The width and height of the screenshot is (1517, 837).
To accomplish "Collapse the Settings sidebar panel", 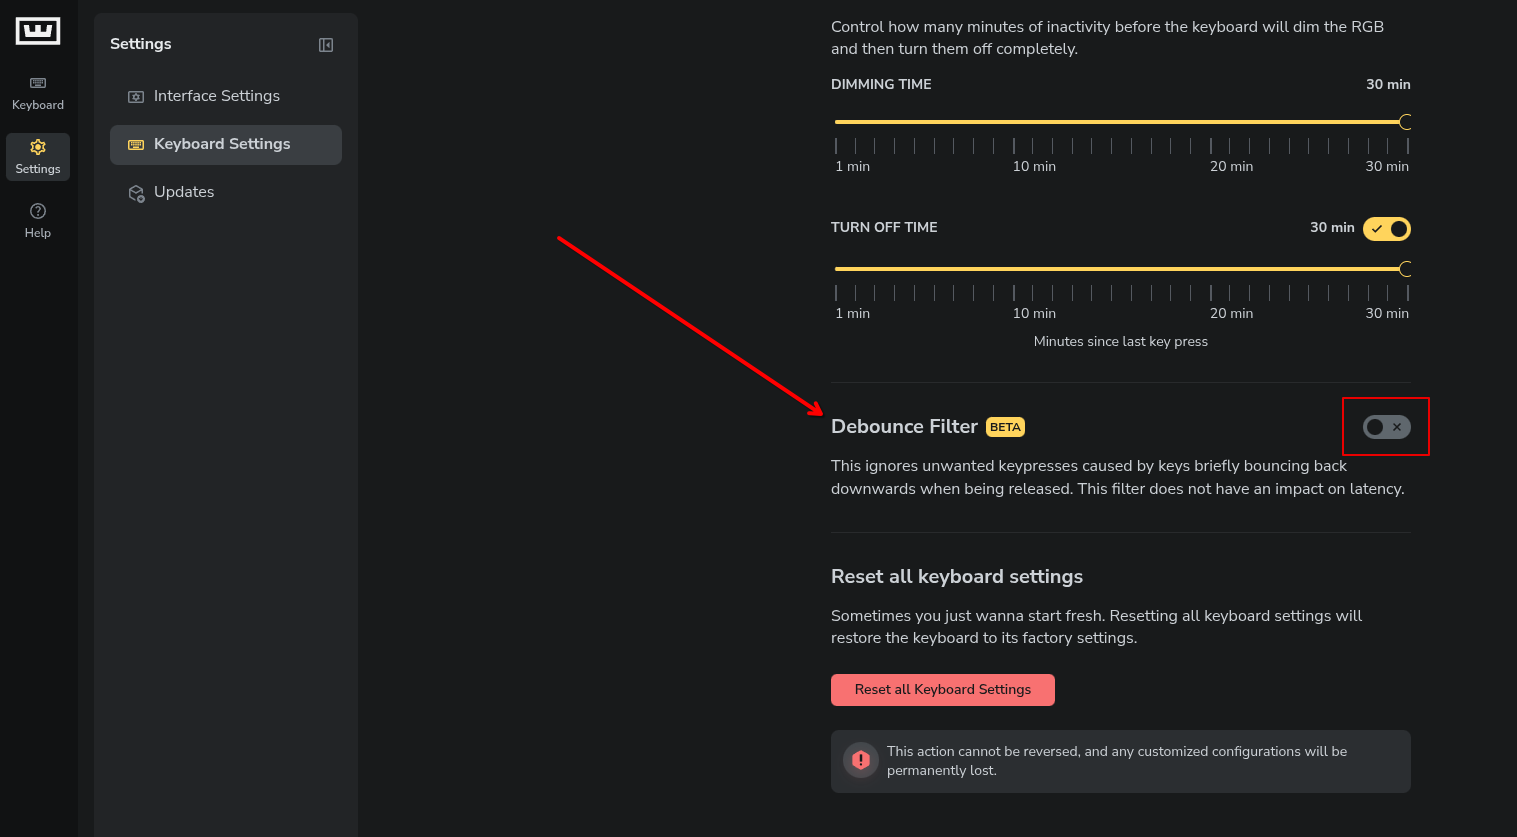I will pyautogui.click(x=326, y=45).
